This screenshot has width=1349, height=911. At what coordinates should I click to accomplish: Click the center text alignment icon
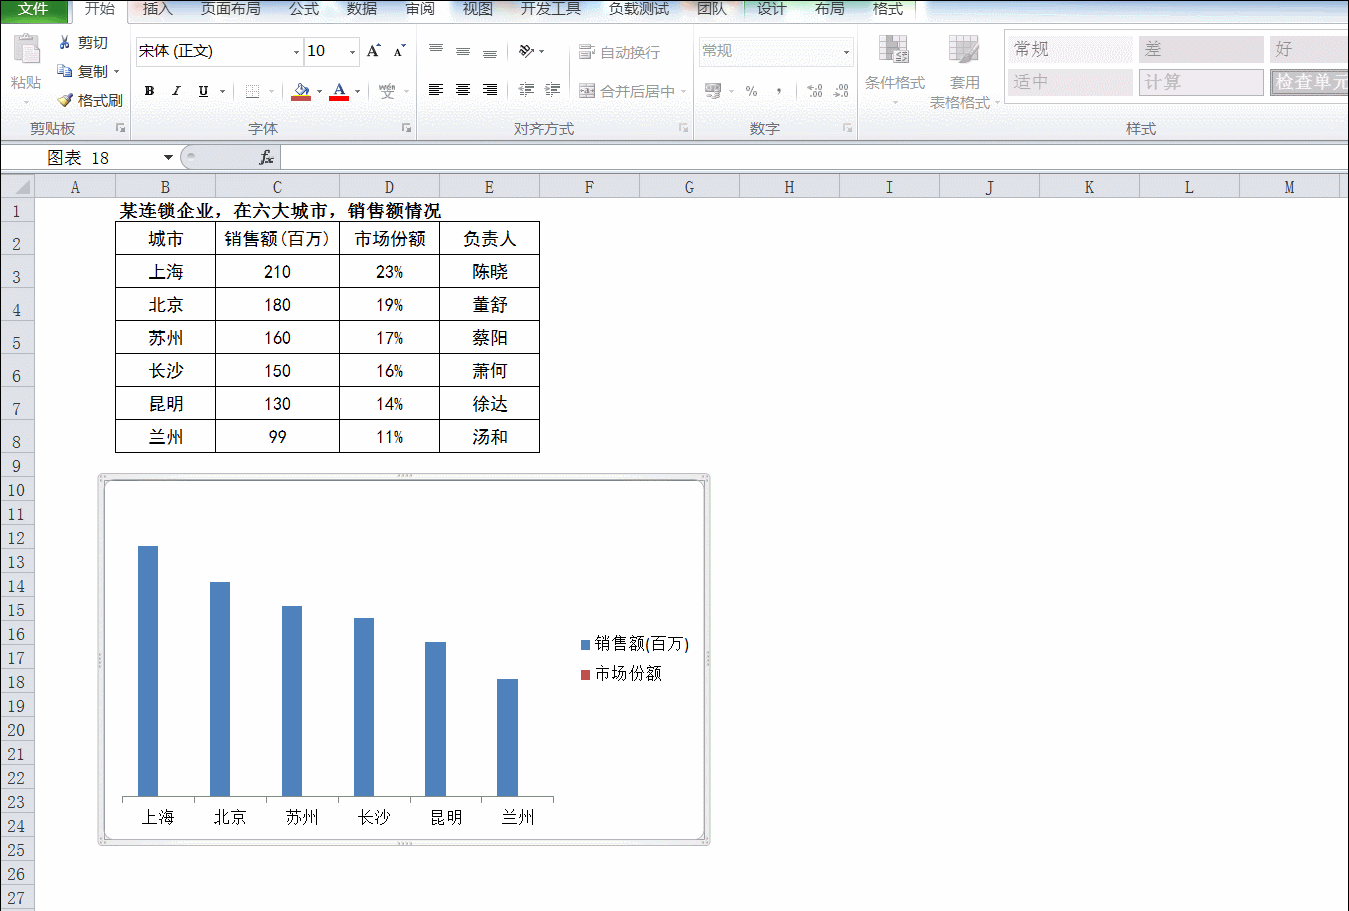463,90
